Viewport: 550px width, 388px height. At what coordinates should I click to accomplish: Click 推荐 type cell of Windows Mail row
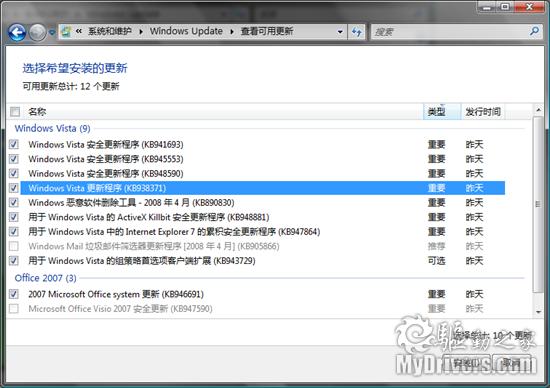coord(436,246)
